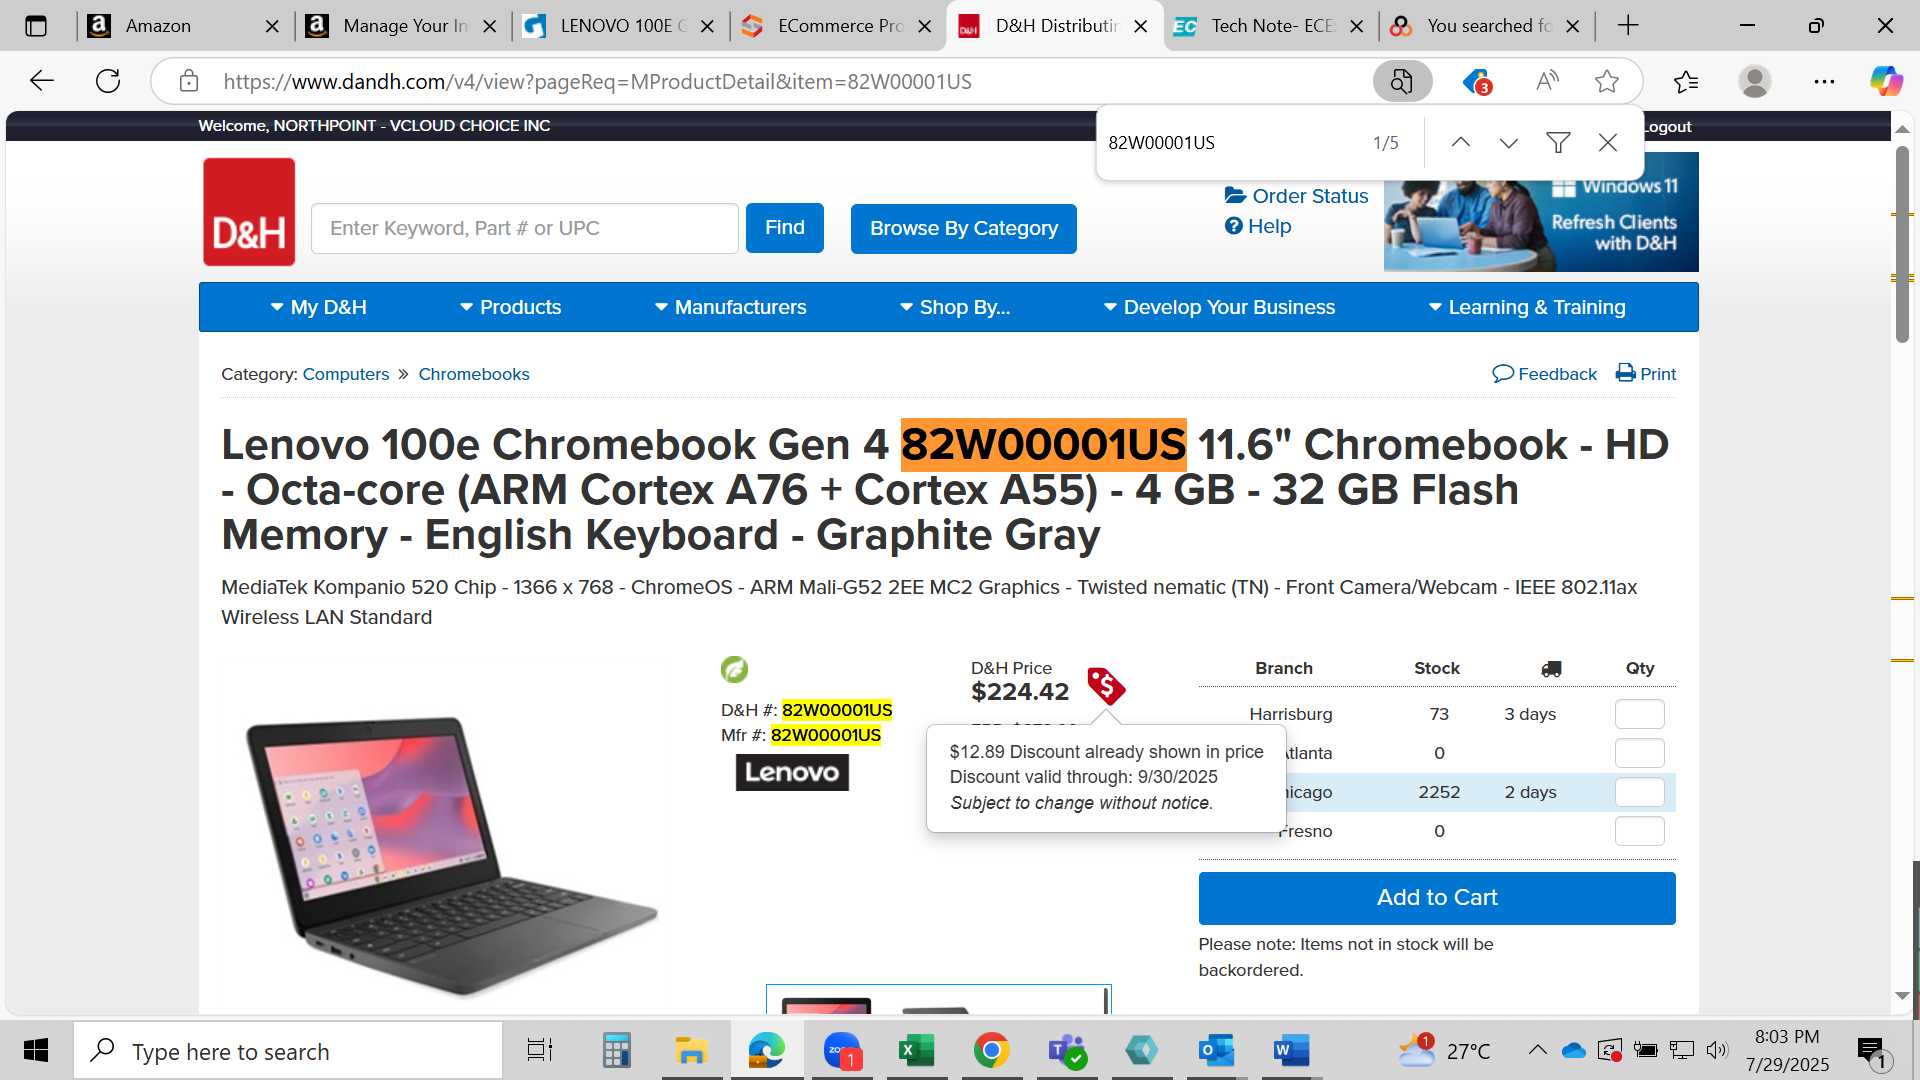Click the keyword or UPC search field
1920x1080 pixels.
click(525, 228)
